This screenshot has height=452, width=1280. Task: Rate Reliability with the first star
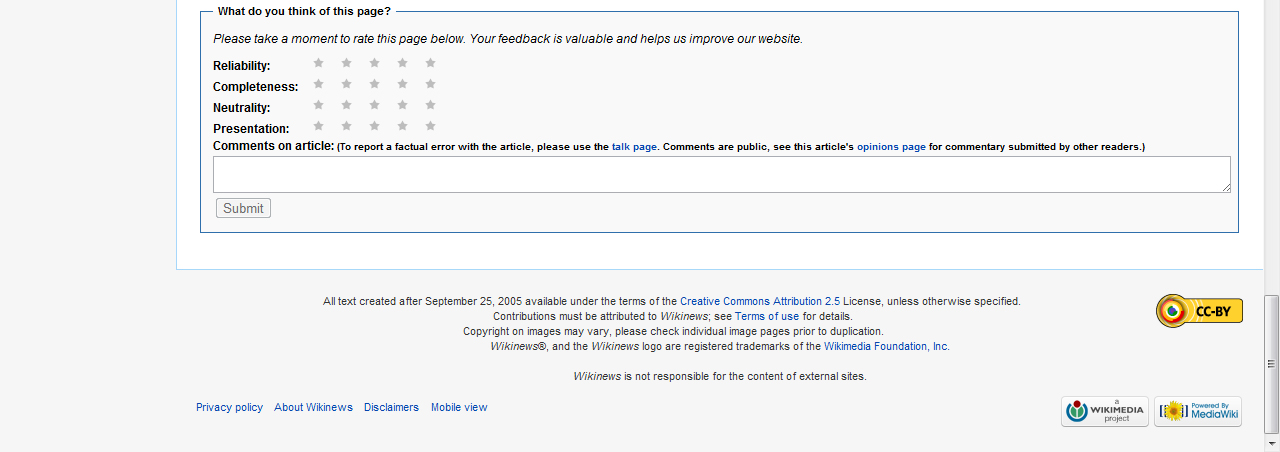point(319,63)
